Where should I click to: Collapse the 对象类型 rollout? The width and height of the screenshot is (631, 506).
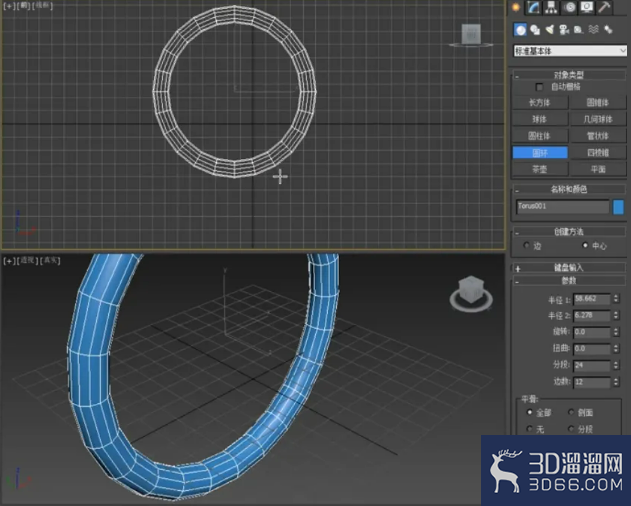569,75
